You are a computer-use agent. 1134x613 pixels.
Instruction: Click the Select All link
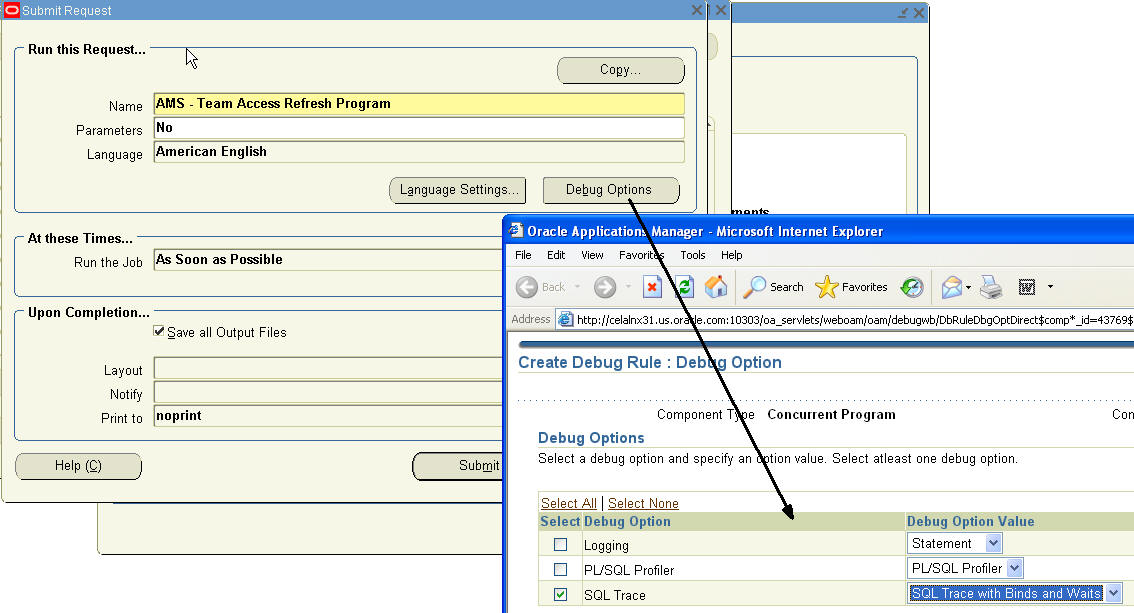pyautogui.click(x=569, y=503)
